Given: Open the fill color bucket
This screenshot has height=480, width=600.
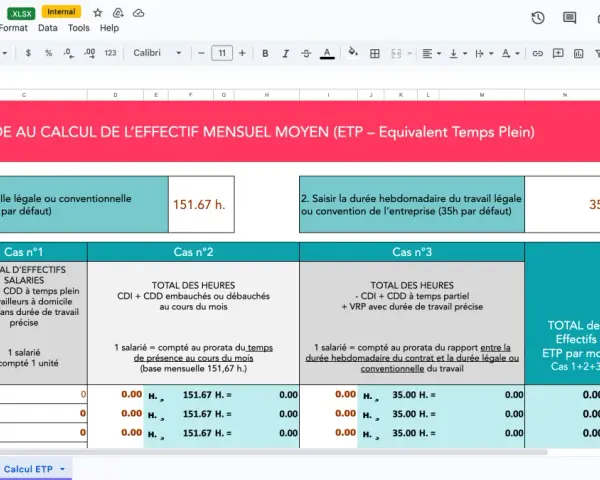Looking at the screenshot, I should [x=353, y=52].
